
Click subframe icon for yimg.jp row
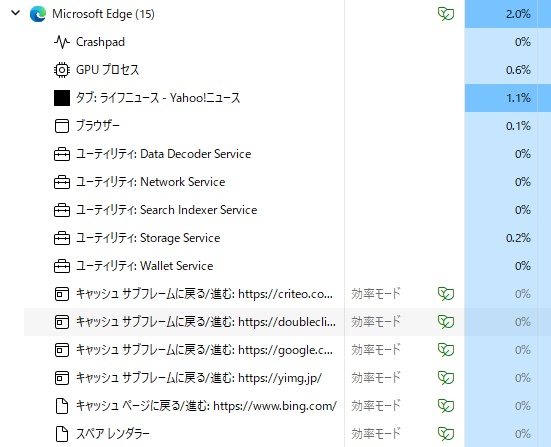(61, 378)
